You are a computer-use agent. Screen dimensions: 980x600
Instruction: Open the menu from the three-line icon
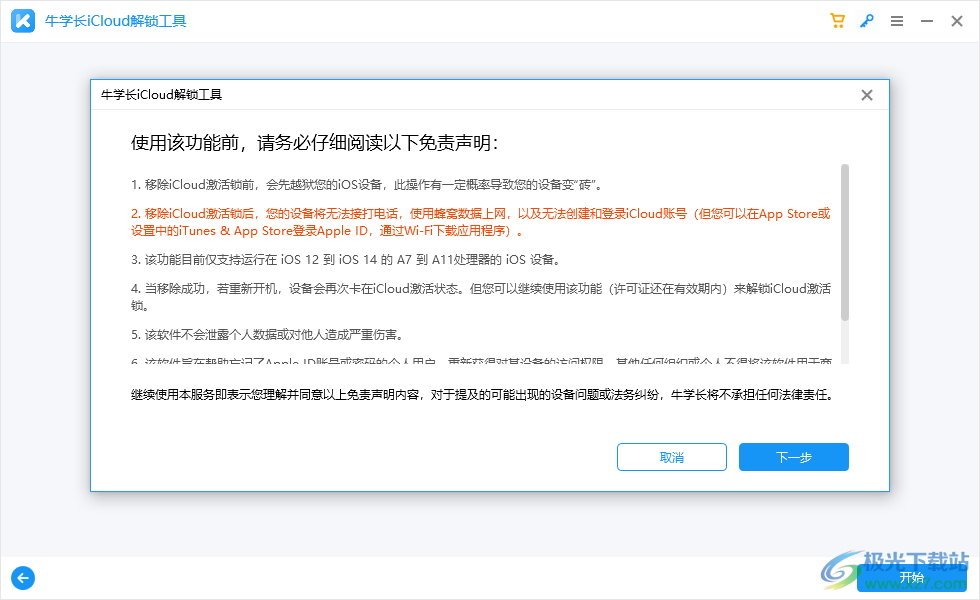point(897,20)
